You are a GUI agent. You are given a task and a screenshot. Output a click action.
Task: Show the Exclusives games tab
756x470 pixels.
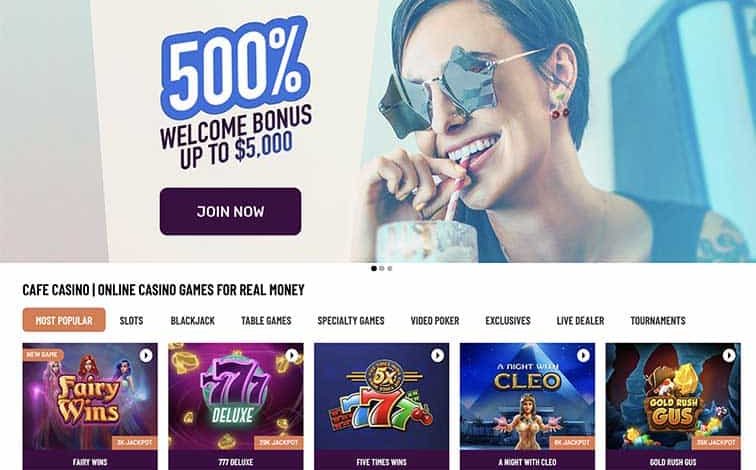click(x=508, y=321)
